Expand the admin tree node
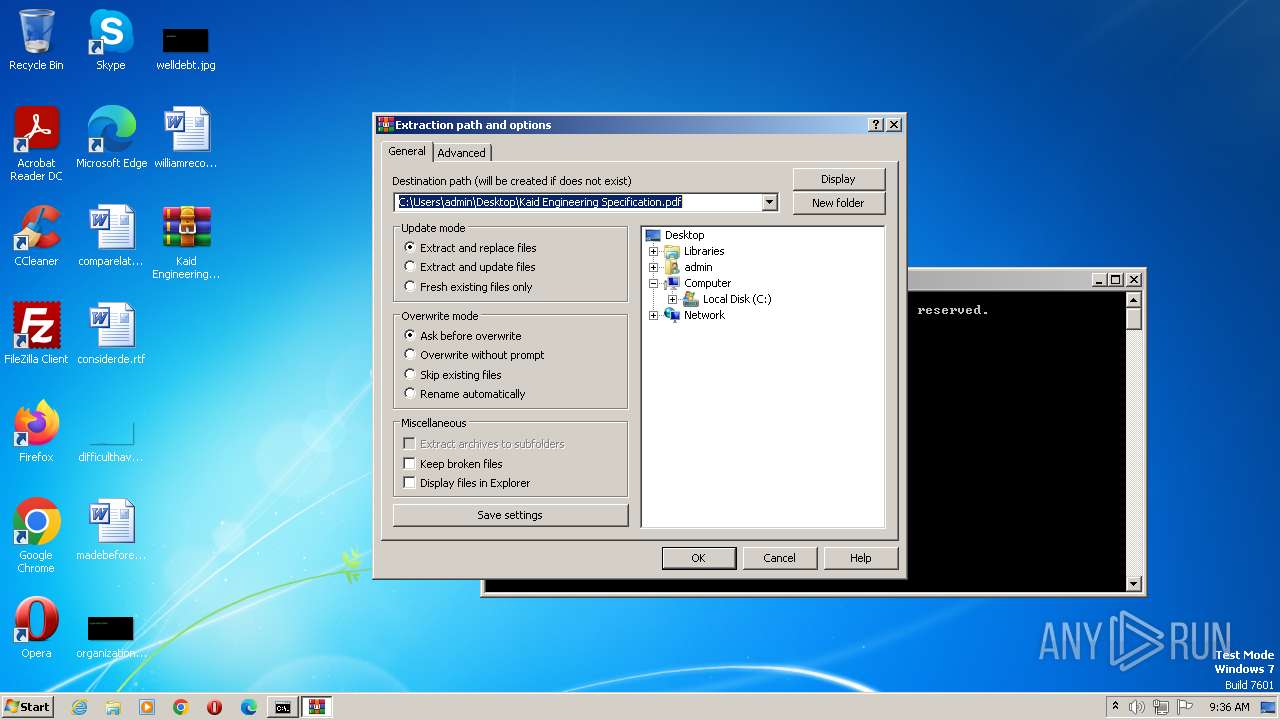The height and width of the screenshot is (720, 1280). tap(654, 267)
